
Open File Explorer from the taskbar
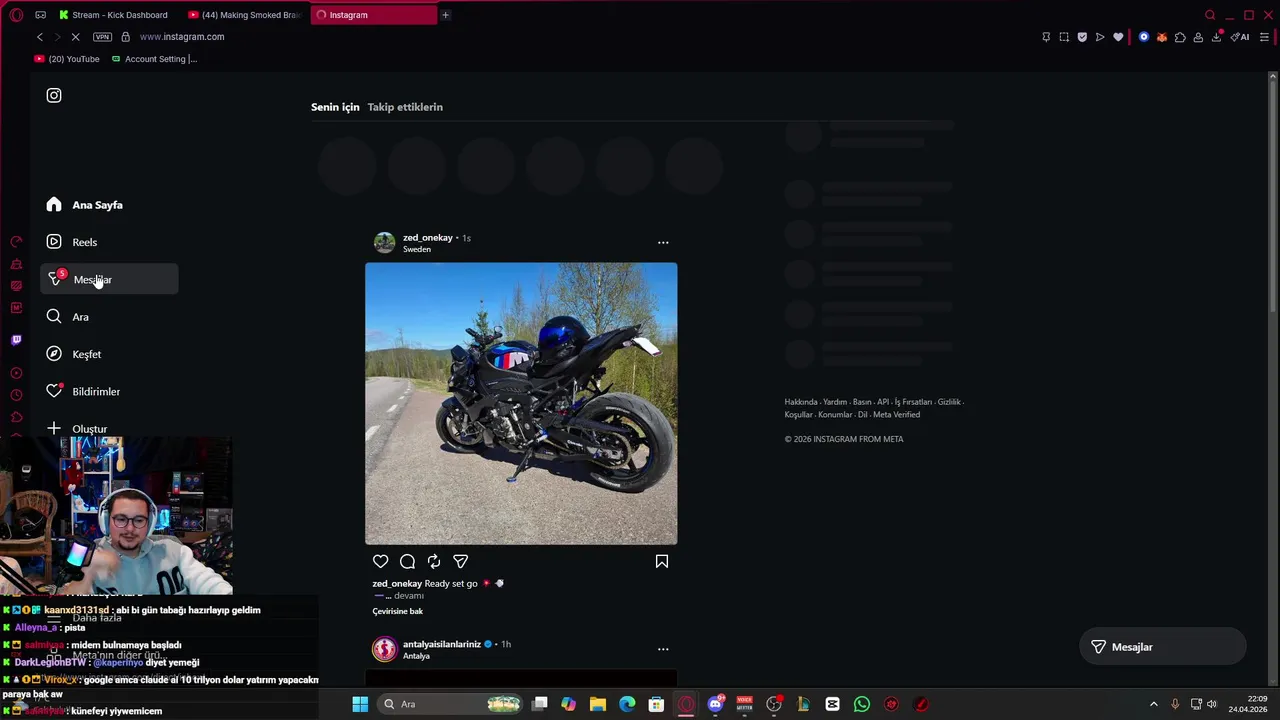click(x=597, y=704)
